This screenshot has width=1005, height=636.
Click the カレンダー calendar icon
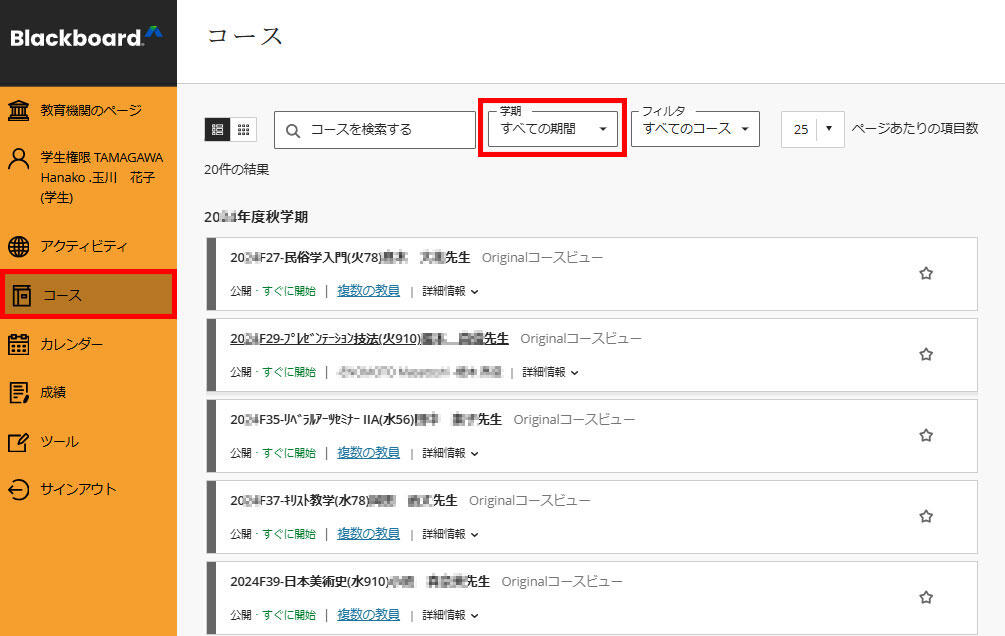point(19,344)
